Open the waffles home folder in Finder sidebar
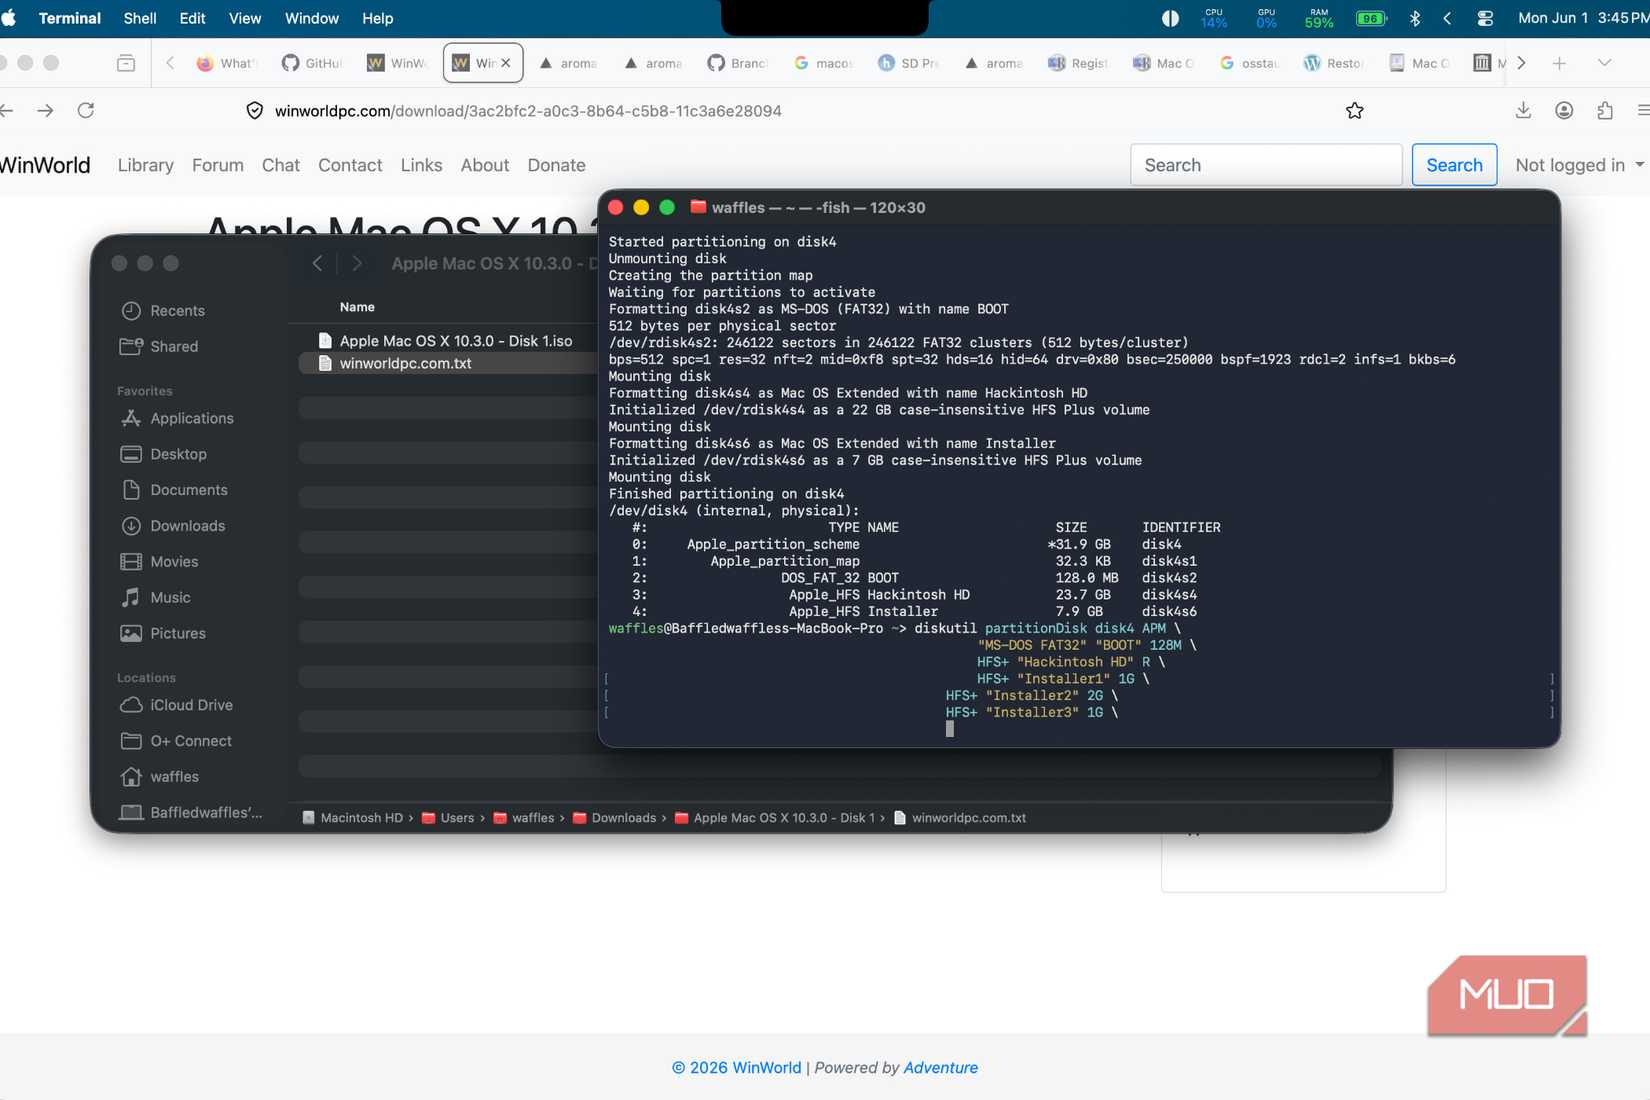Image resolution: width=1650 pixels, height=1100 pixels. click(x=174, y=777)
